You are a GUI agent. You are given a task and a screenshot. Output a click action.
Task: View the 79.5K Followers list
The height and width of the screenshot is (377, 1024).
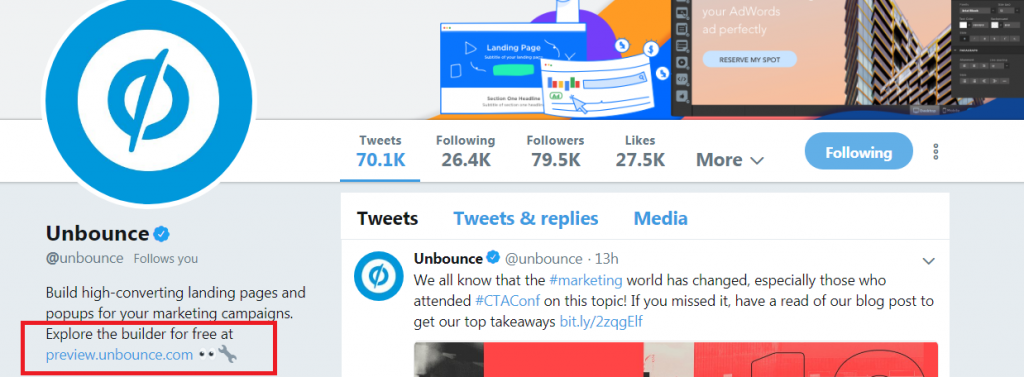point(555,151)
